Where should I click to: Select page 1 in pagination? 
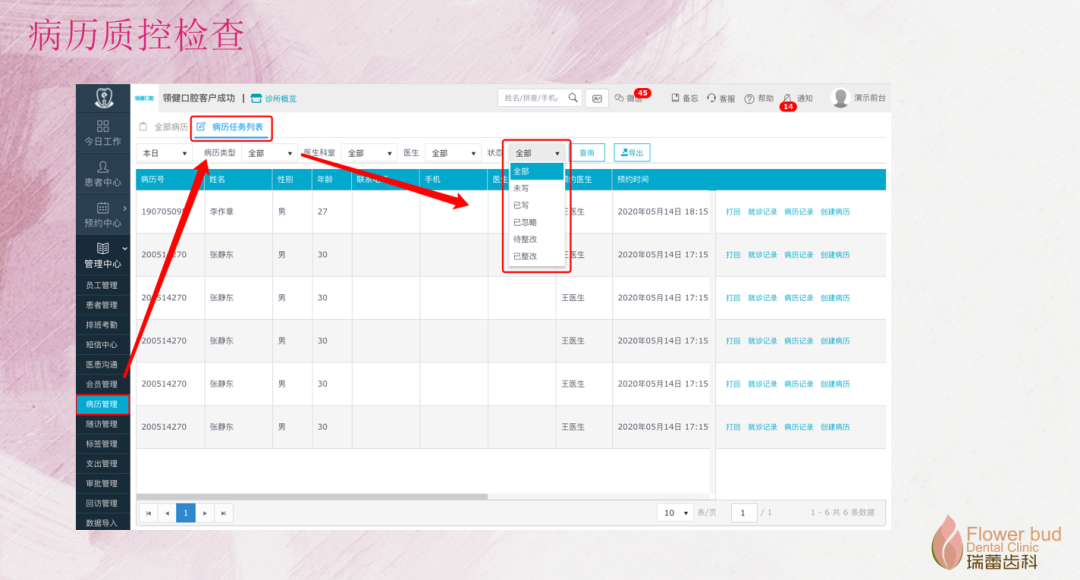click(186, 513)
